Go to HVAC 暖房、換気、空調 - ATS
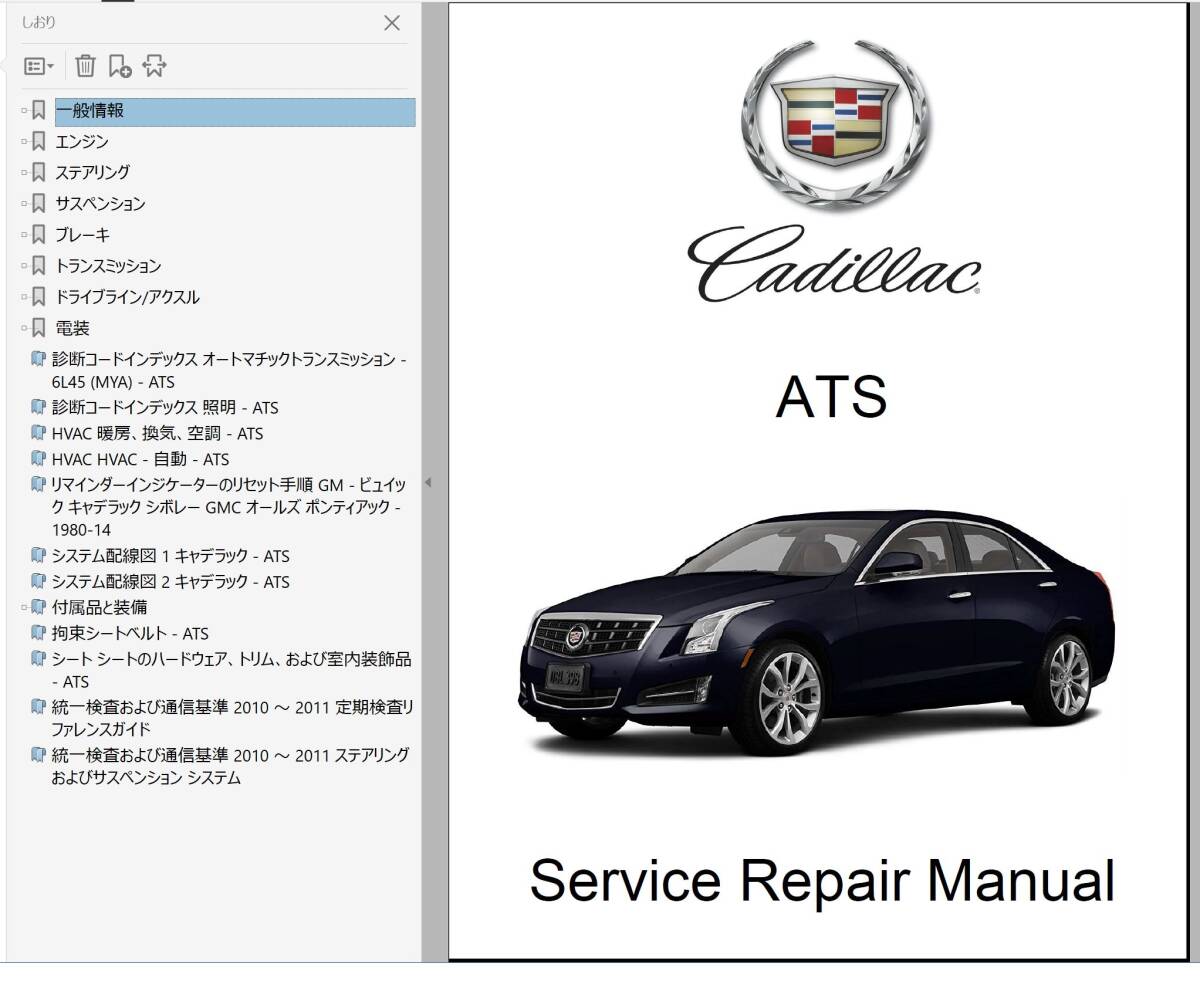 pos(158,434)
